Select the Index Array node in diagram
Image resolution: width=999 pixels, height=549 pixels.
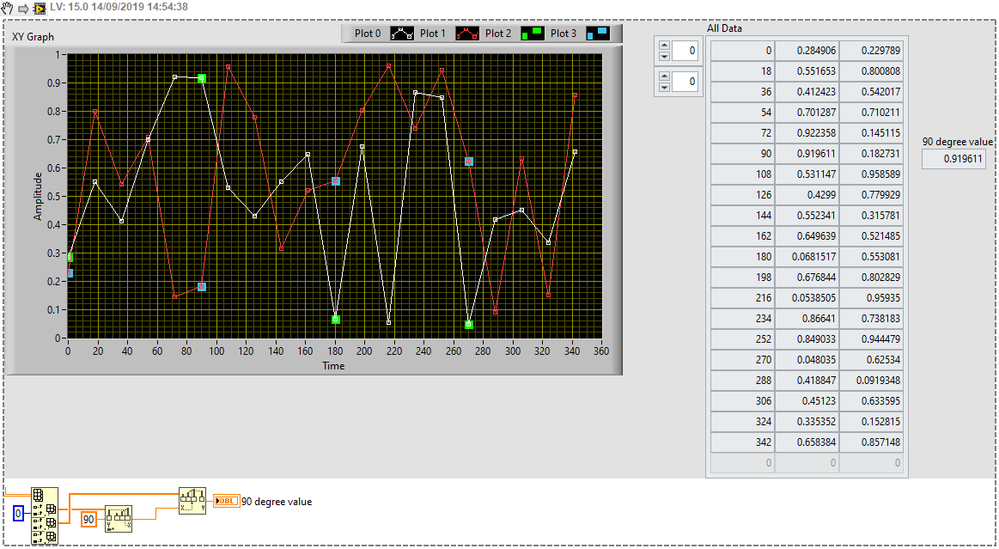coord(44,516)
